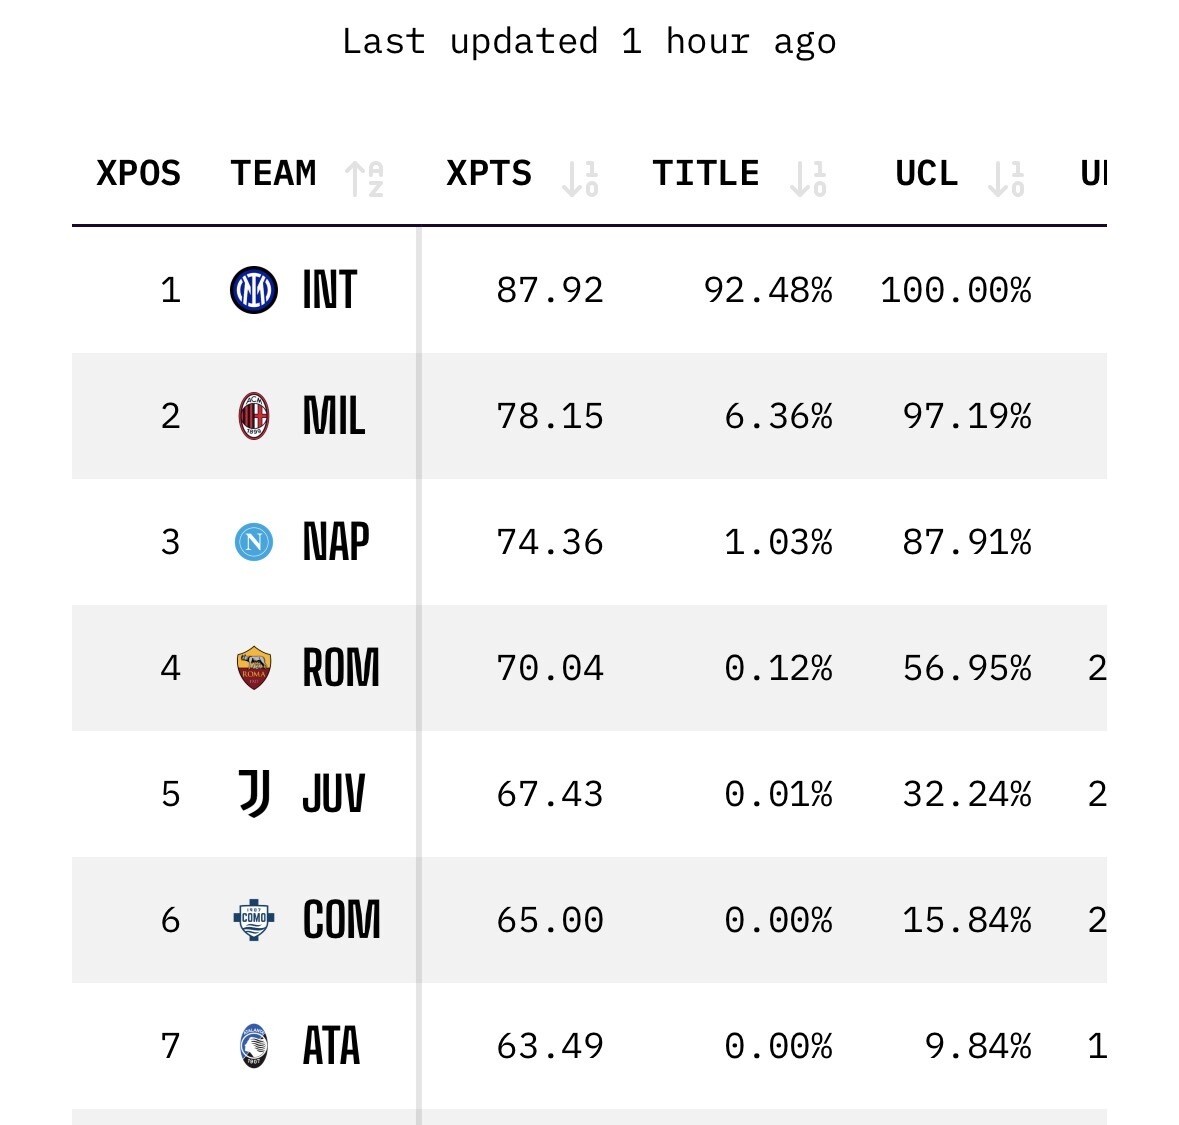Select the JUV team name
This screenshot has height=1125, width=1179.
tap(334, 794)
